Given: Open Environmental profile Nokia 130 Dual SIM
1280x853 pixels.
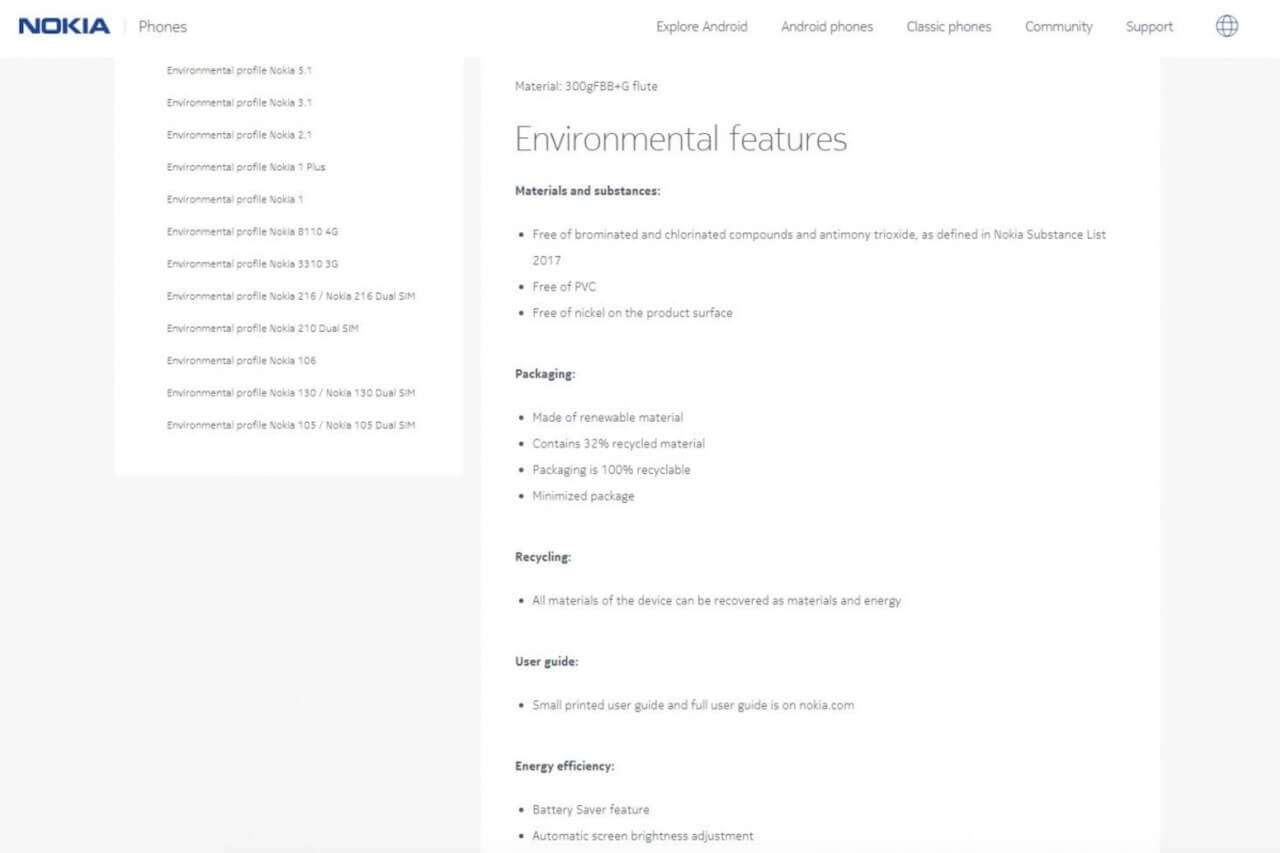Looking at the screenshot, I should coord(291,393).
